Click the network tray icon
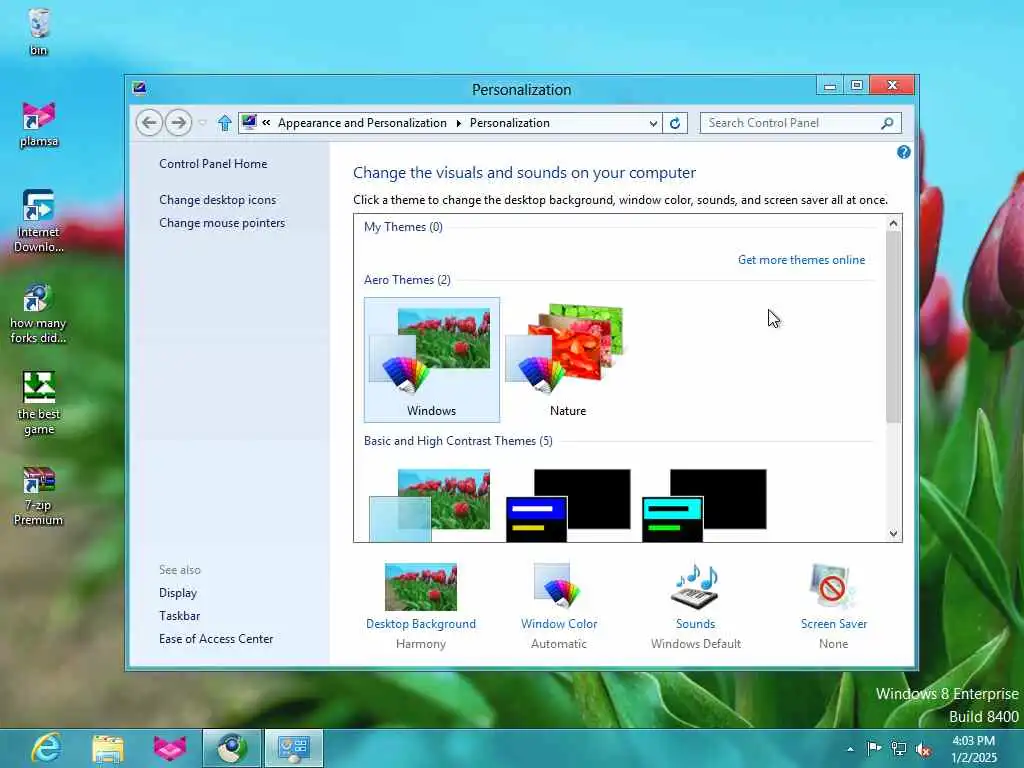Screen dimensions: 1024x768 [x=899, y=749]
